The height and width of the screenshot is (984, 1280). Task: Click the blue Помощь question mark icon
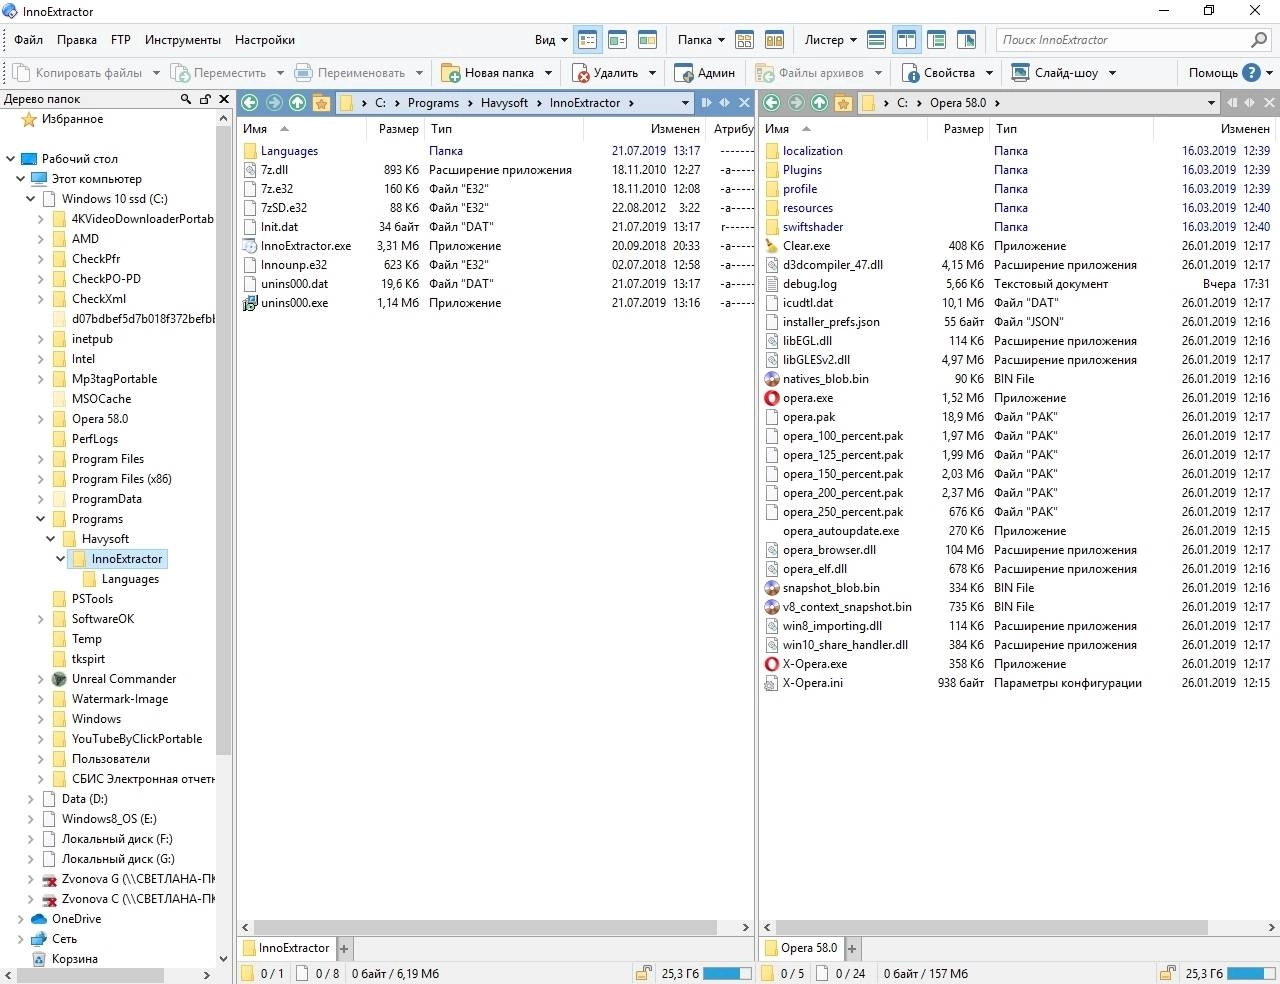[1251, 72]
